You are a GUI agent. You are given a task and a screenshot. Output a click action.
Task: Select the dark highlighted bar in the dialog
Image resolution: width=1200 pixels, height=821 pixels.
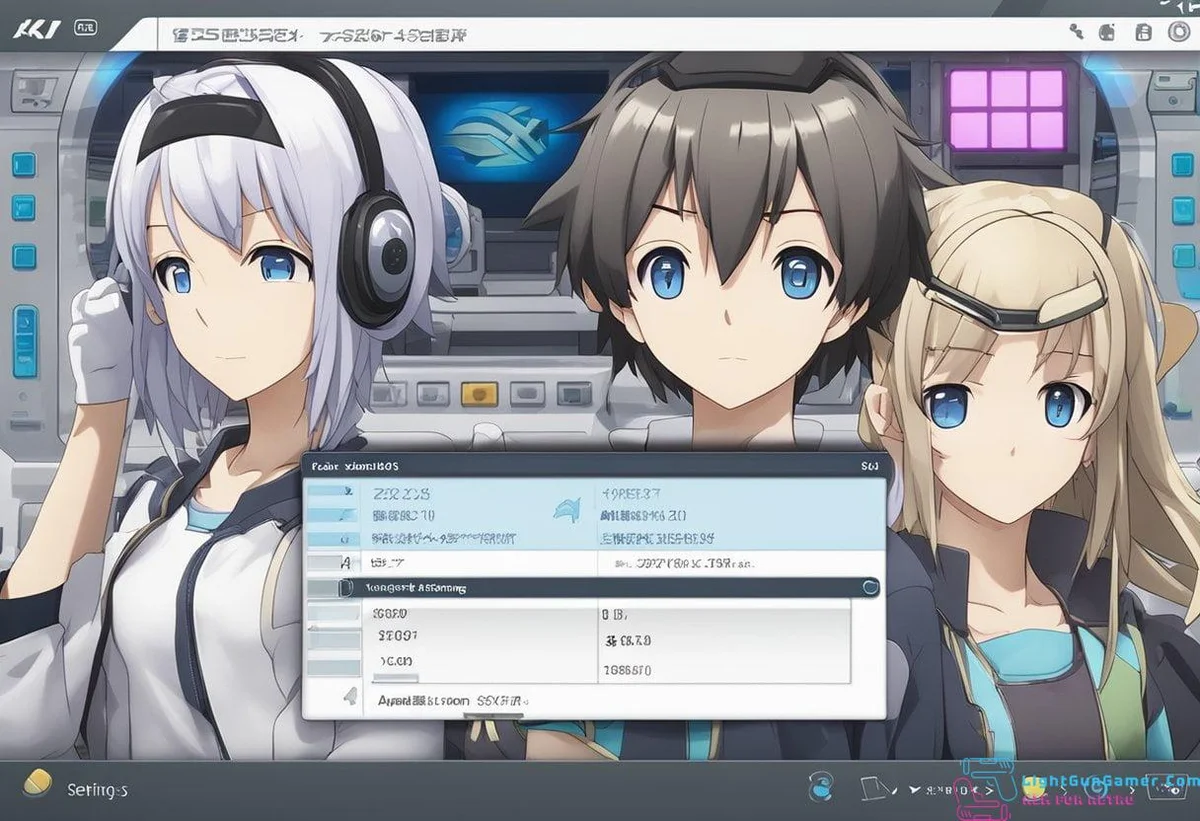click(600, 588)
